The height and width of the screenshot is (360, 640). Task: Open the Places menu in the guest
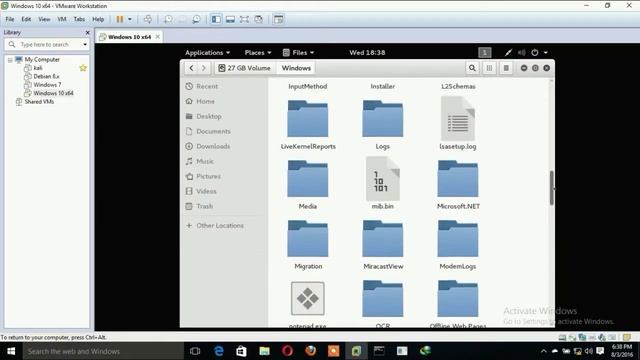[258, 53]
